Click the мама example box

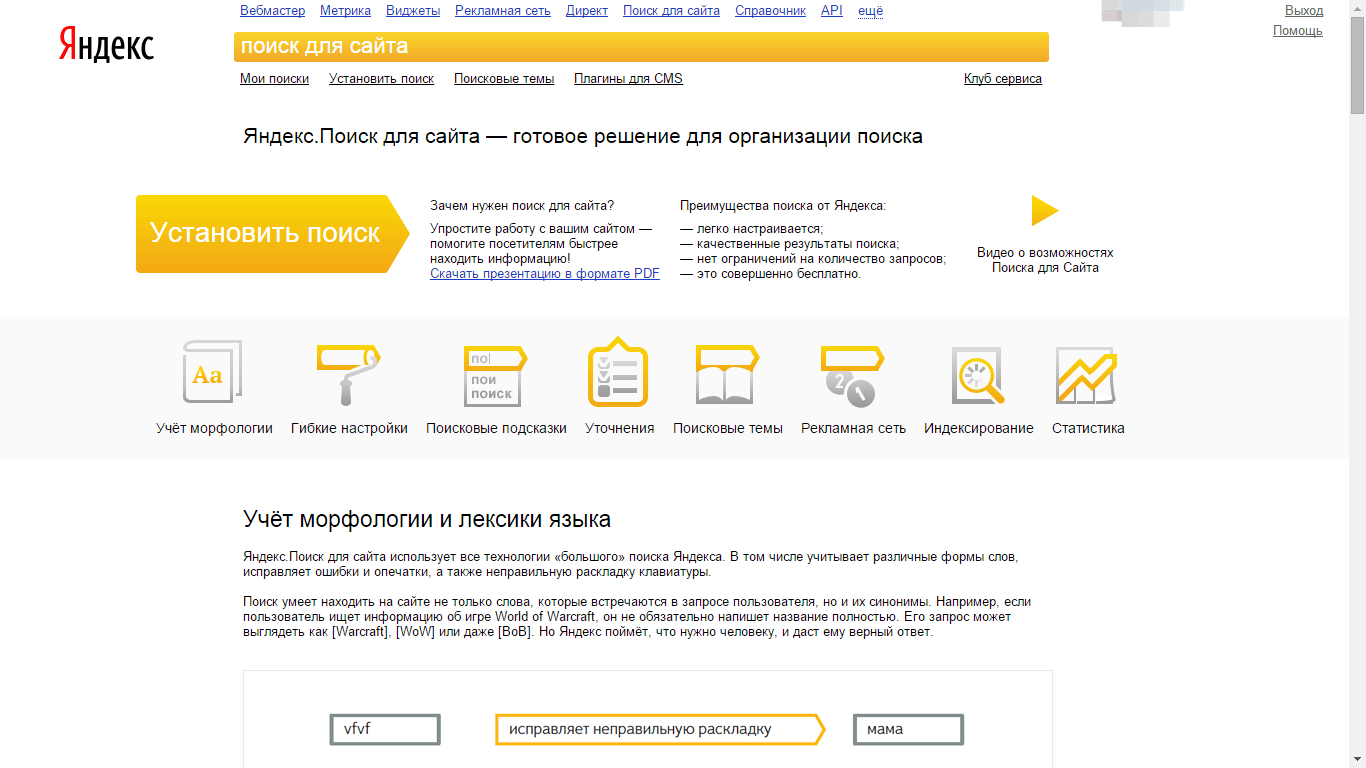pyautogui.click(x=909, y=729)
